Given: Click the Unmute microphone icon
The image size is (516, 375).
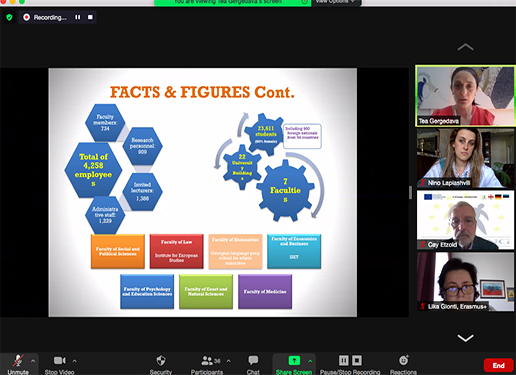Looking at the screenshot, I should pos(18,361).
